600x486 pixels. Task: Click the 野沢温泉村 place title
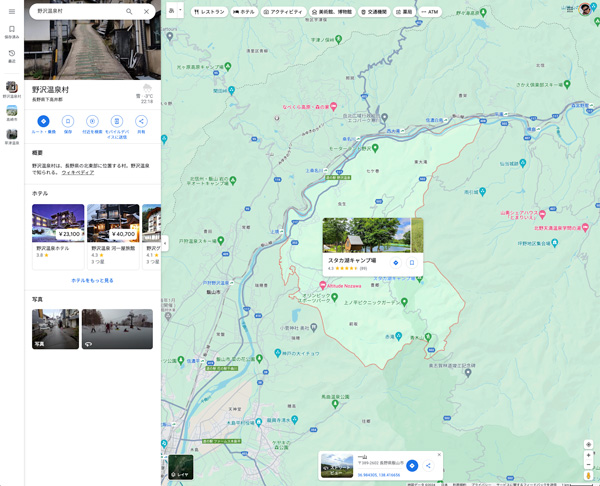tap(50, 90)
